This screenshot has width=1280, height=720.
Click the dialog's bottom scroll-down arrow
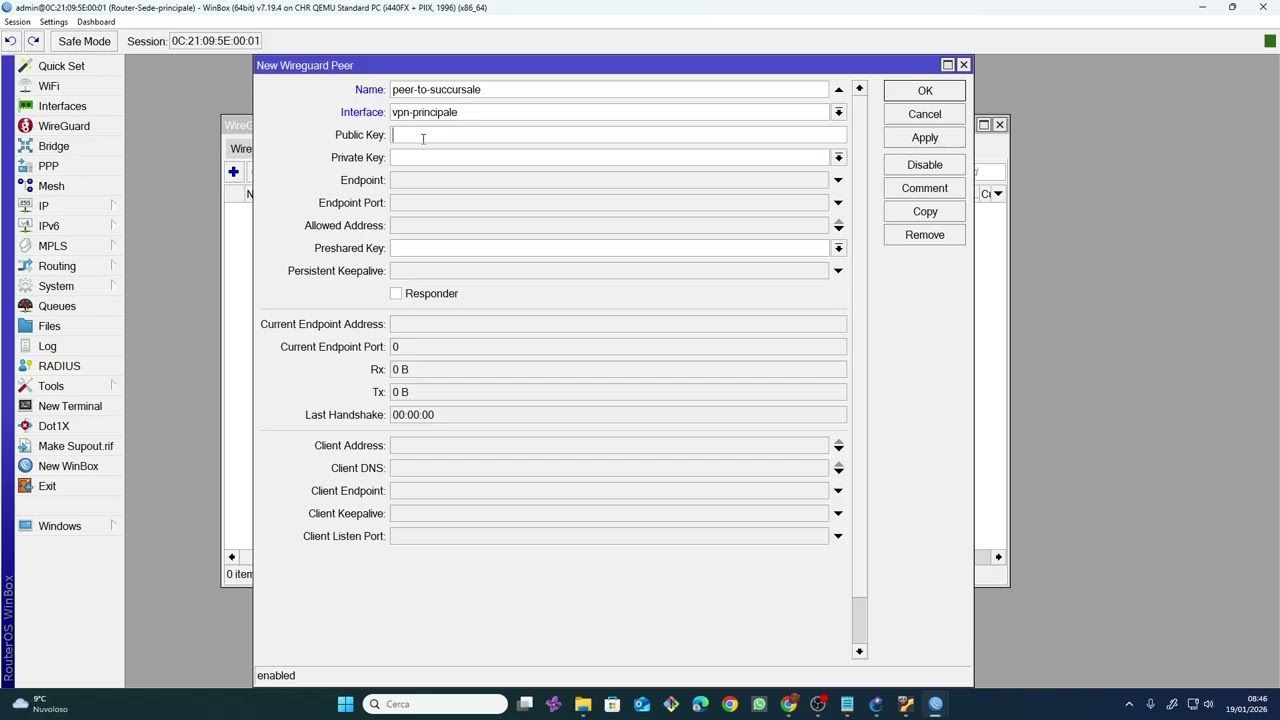tap(859, 652)
